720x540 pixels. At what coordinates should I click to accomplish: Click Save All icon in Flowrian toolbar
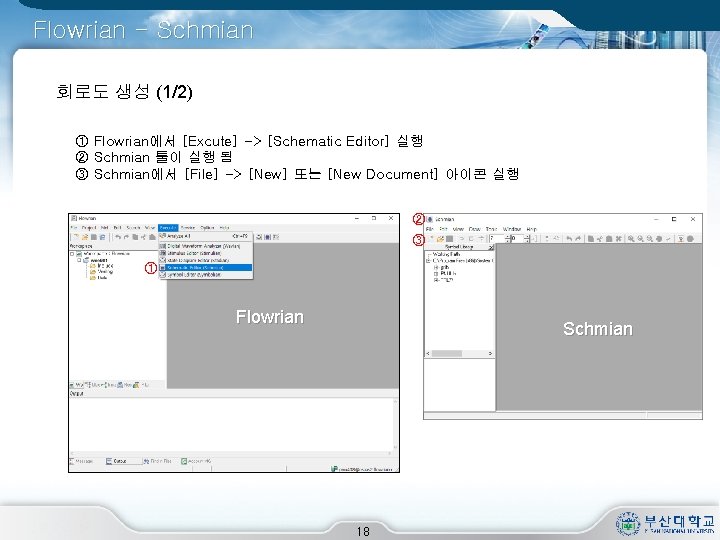point(102,237)
